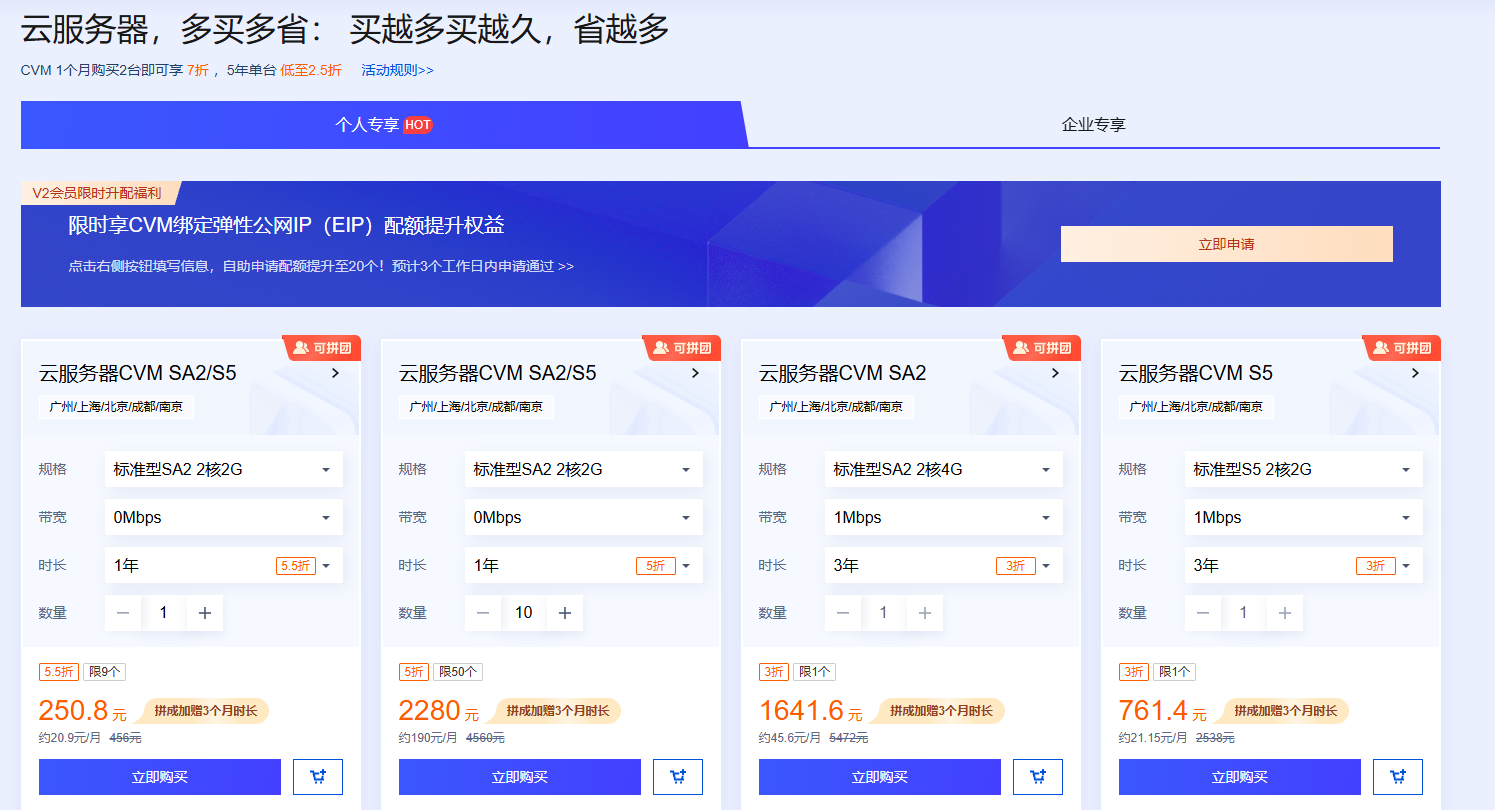The image size is (1495, 810).
Task: Click quantity field on the 250.8元 card
Action: click(x=164, y=613)
